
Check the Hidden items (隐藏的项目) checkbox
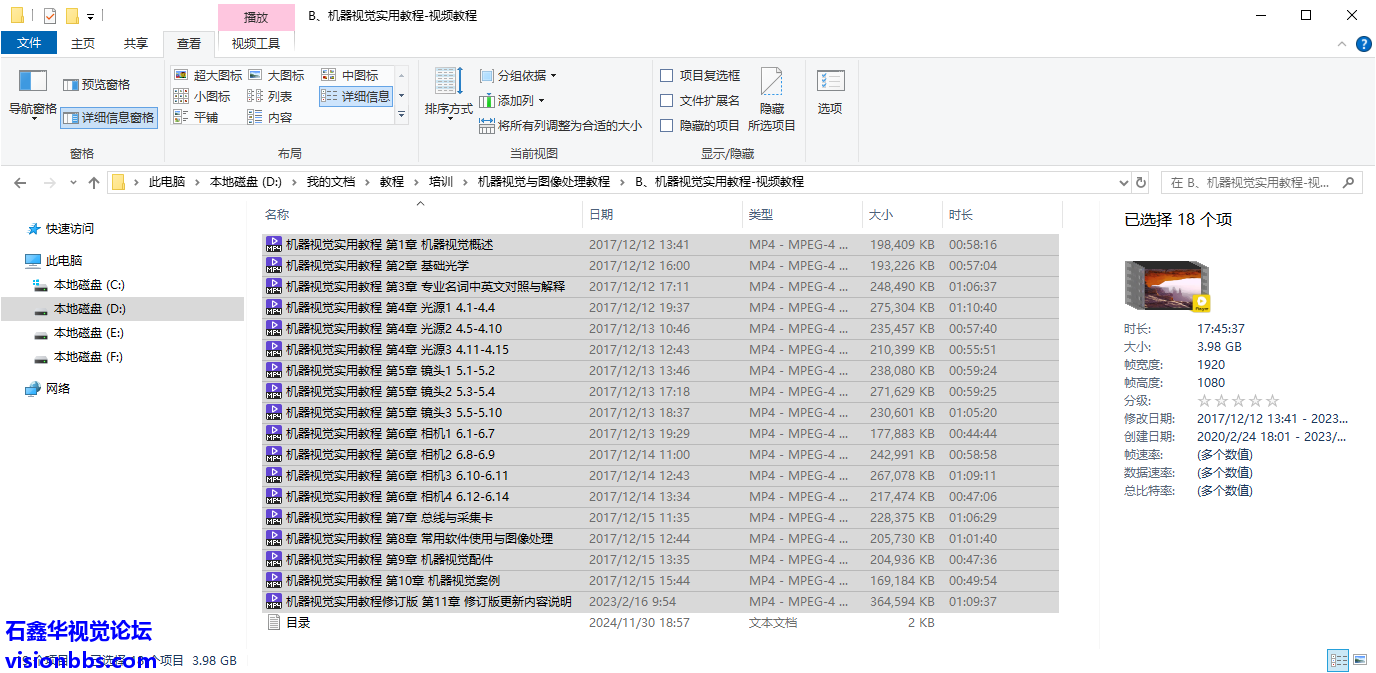tap(667, 125)
